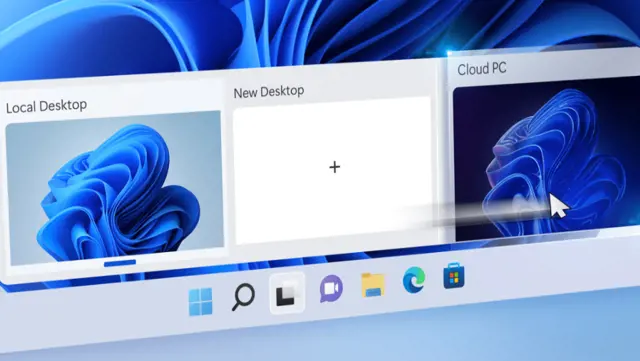The image size is (640, 361).
Task: Launch the Teams Chat taskbar icon
Action: click(331, 288)
